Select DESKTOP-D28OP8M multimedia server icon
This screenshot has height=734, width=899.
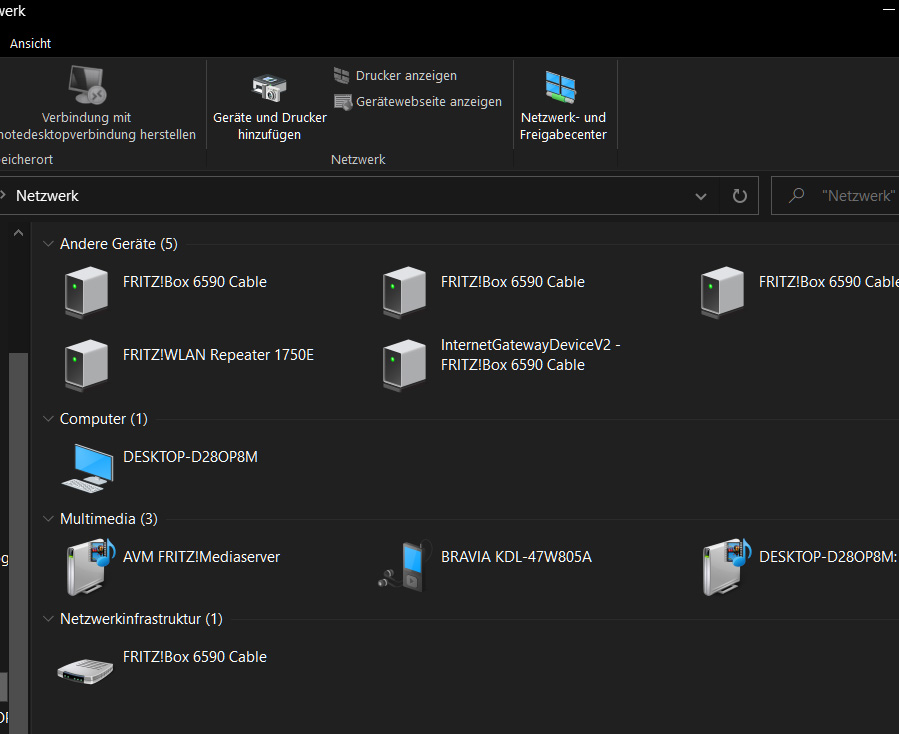coord(726,567)
